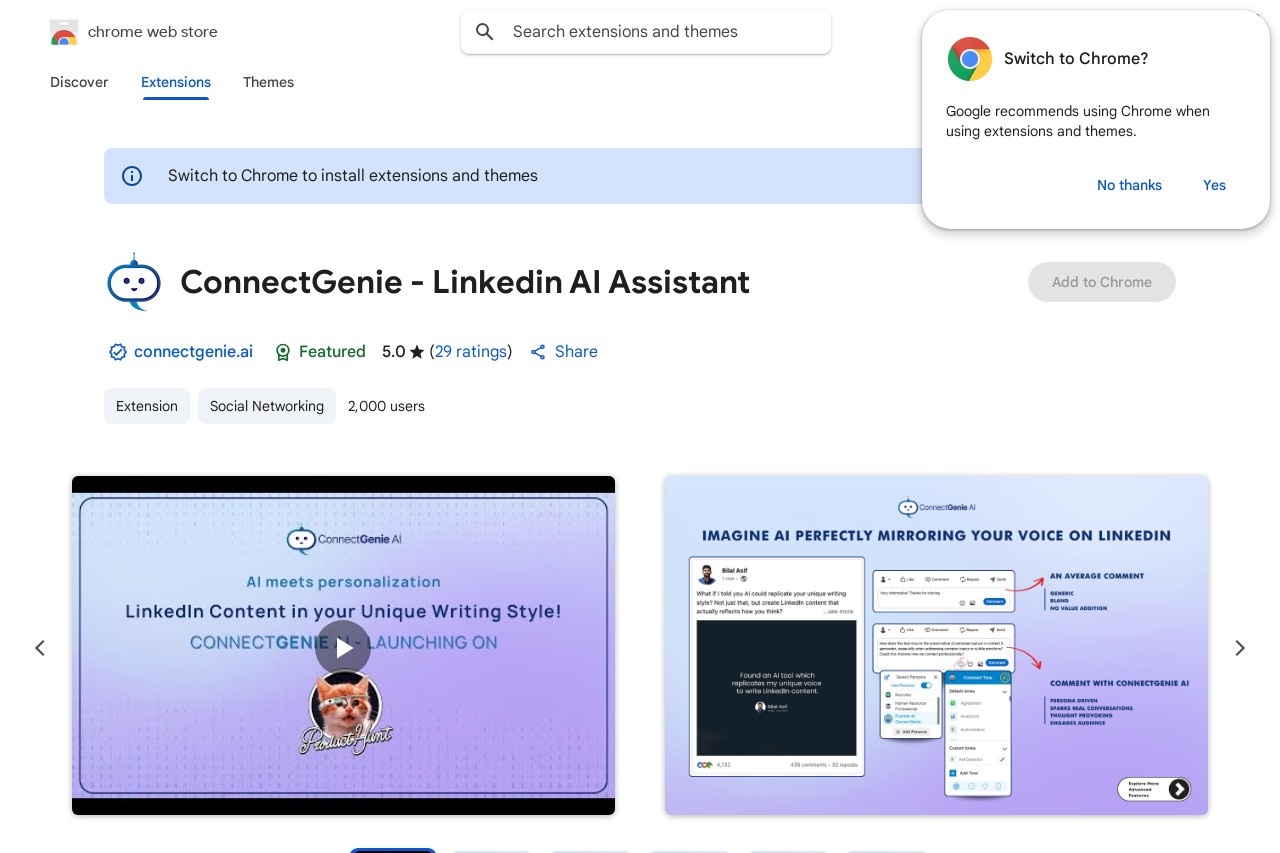Screen dimensions: 1280x853
Task: Switch to the Themes tab
Action: 268,82
